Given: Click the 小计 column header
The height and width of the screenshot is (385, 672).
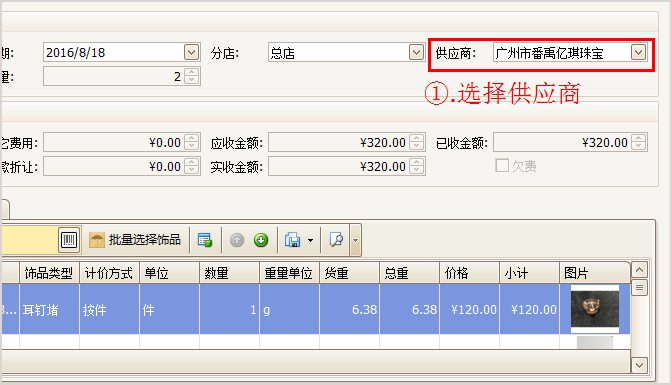Looking at the screenshot, I should point(529,273).
